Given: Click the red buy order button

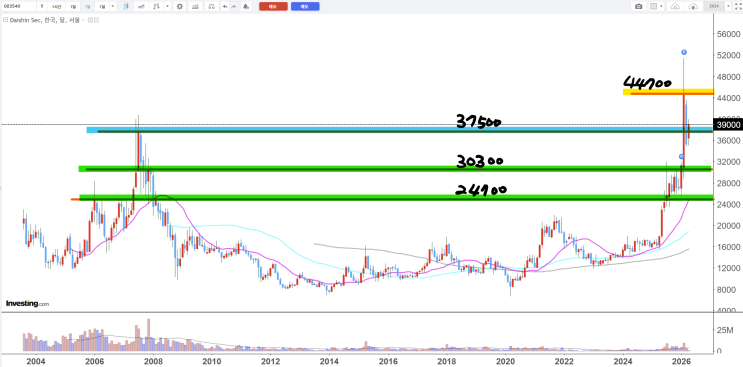Looking at the screenshot, I should point(273,6).
